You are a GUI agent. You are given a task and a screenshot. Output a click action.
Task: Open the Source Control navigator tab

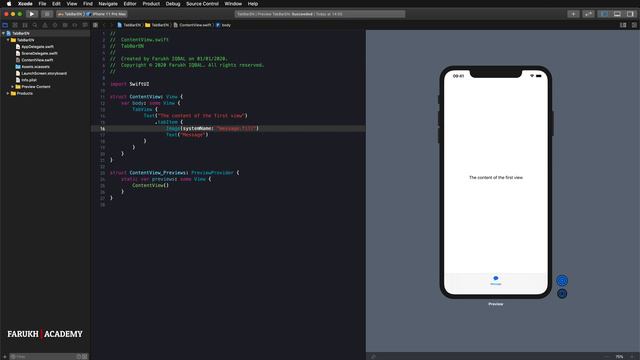(15, 25)
